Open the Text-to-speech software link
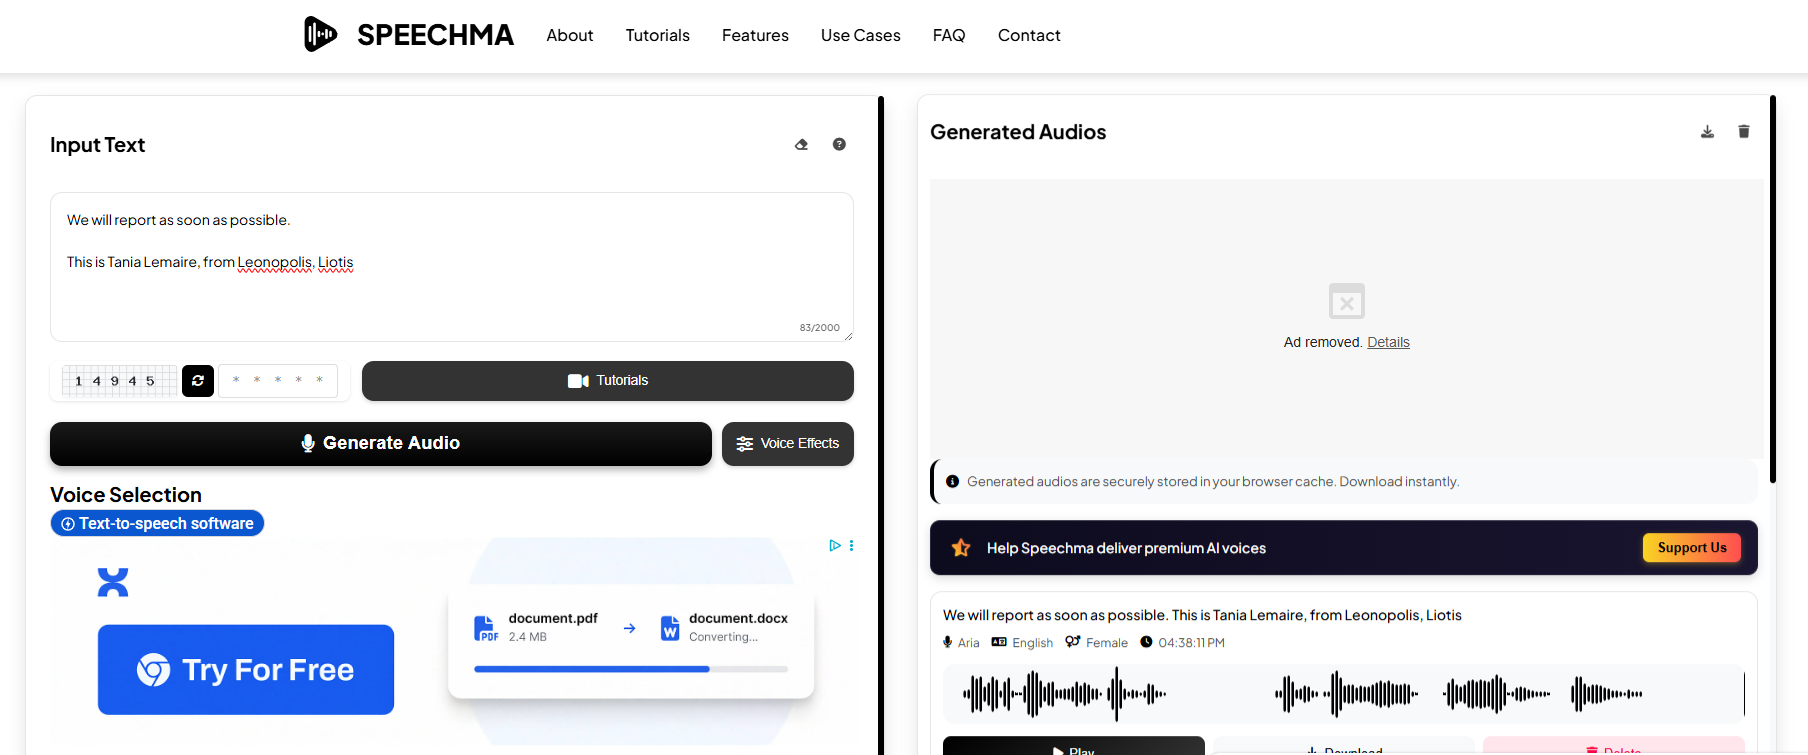 point(157,524)
